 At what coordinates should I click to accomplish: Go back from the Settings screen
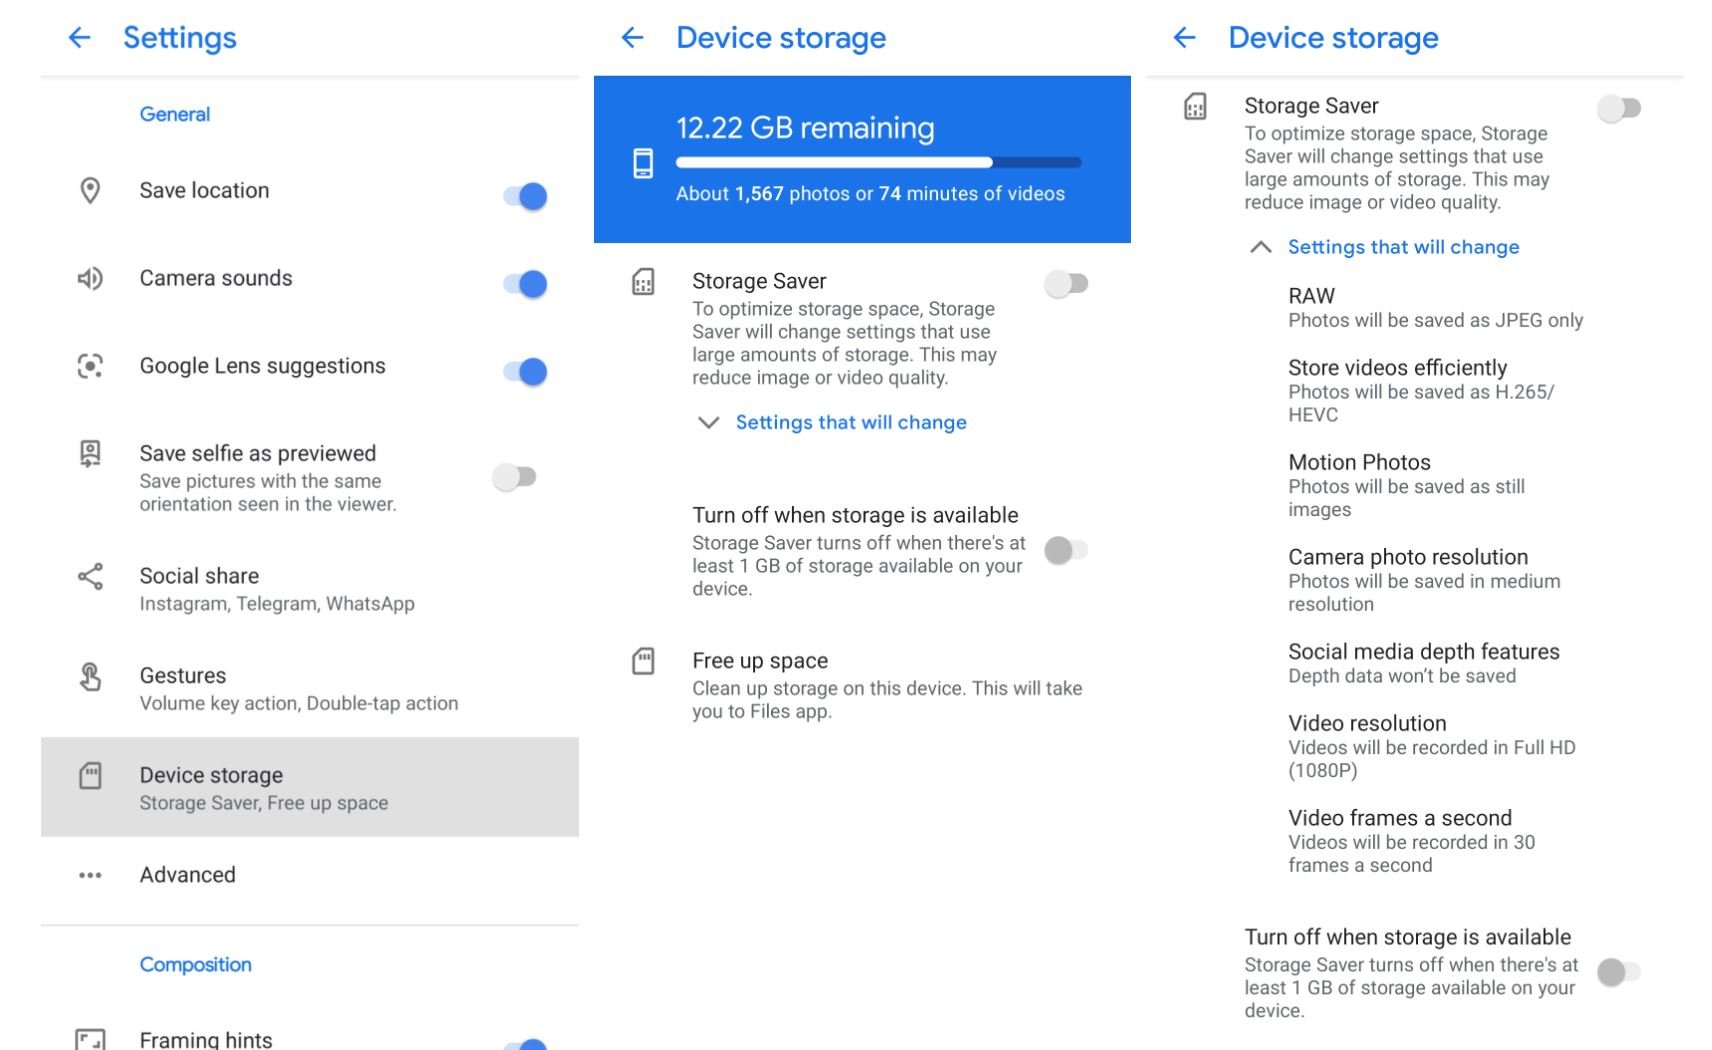(x=79, y=38)
